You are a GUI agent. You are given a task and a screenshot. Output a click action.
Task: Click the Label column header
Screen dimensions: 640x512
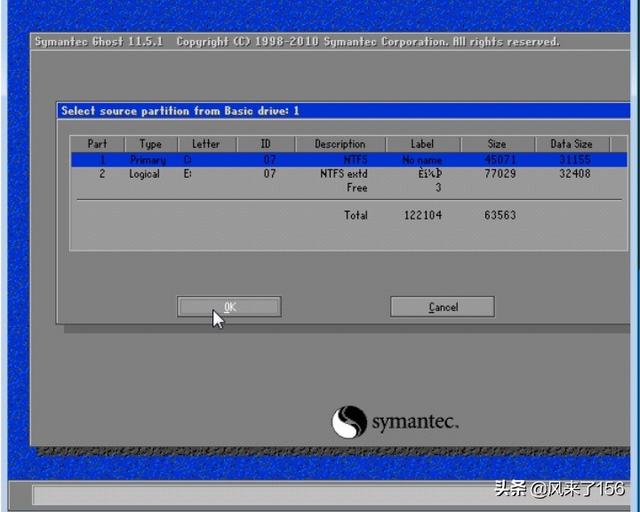tap(422, 144)
